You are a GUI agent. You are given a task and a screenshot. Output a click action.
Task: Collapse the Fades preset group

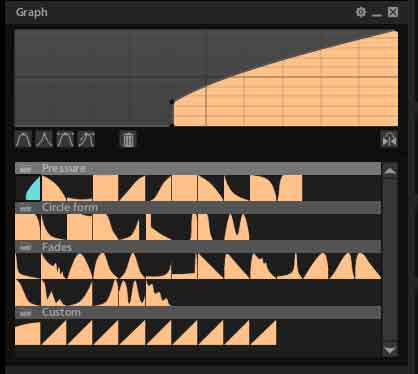point(26,247)
